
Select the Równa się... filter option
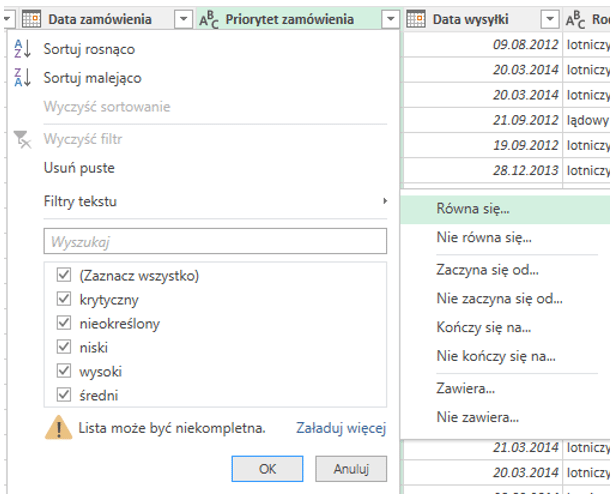pos(473,209)
